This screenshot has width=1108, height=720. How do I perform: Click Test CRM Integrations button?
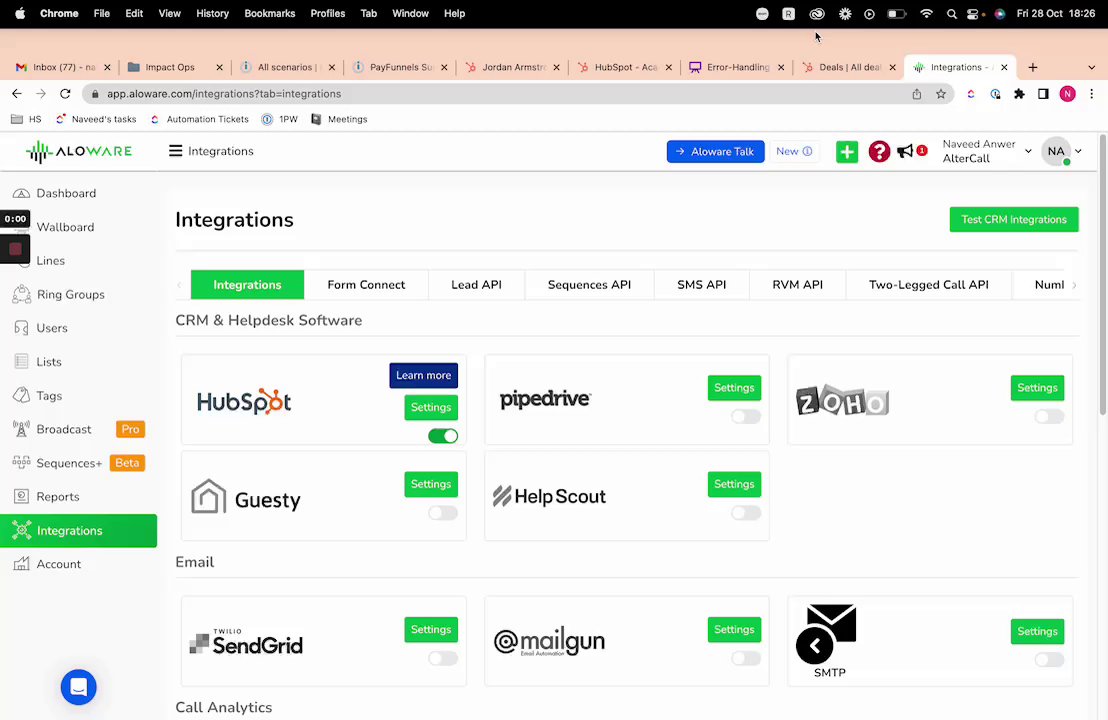[1014, 219]
